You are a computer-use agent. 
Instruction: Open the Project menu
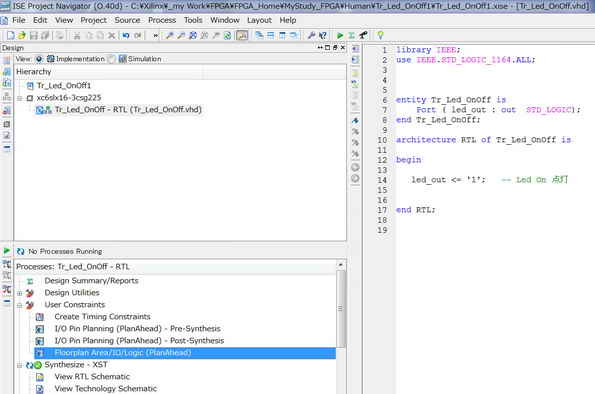tap(93, 20)
